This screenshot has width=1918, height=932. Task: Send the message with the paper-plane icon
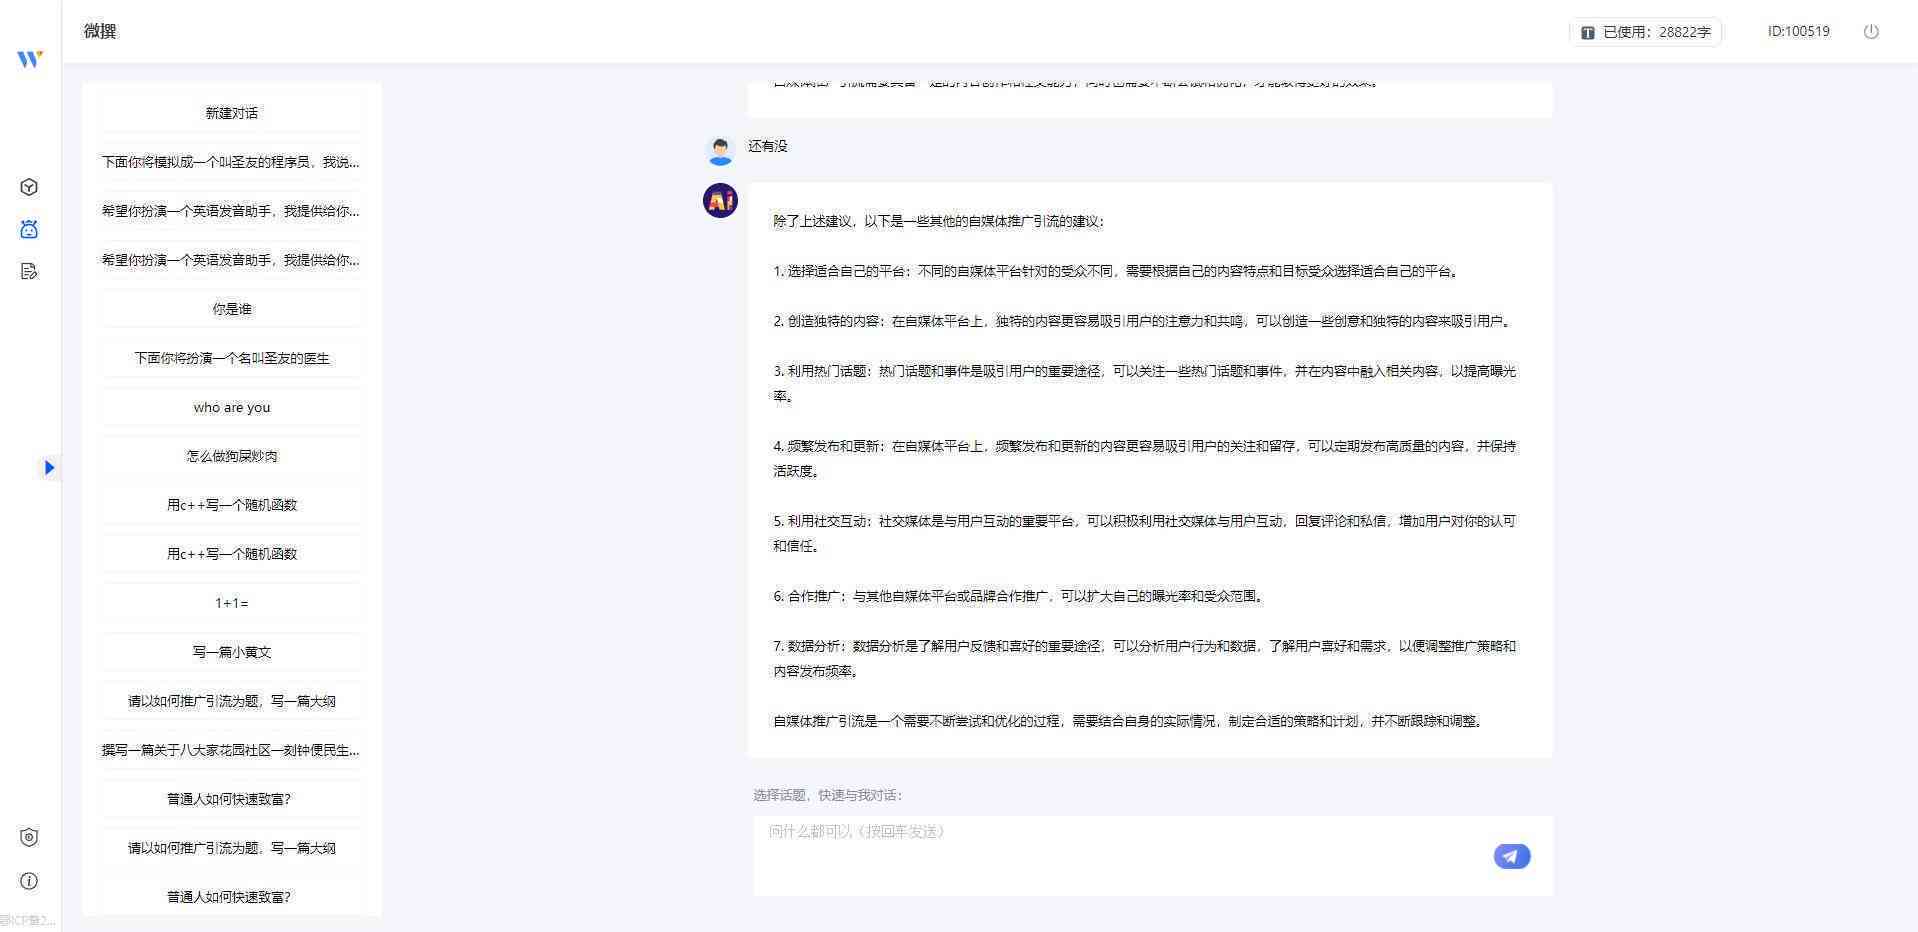tap(1511, 856)
